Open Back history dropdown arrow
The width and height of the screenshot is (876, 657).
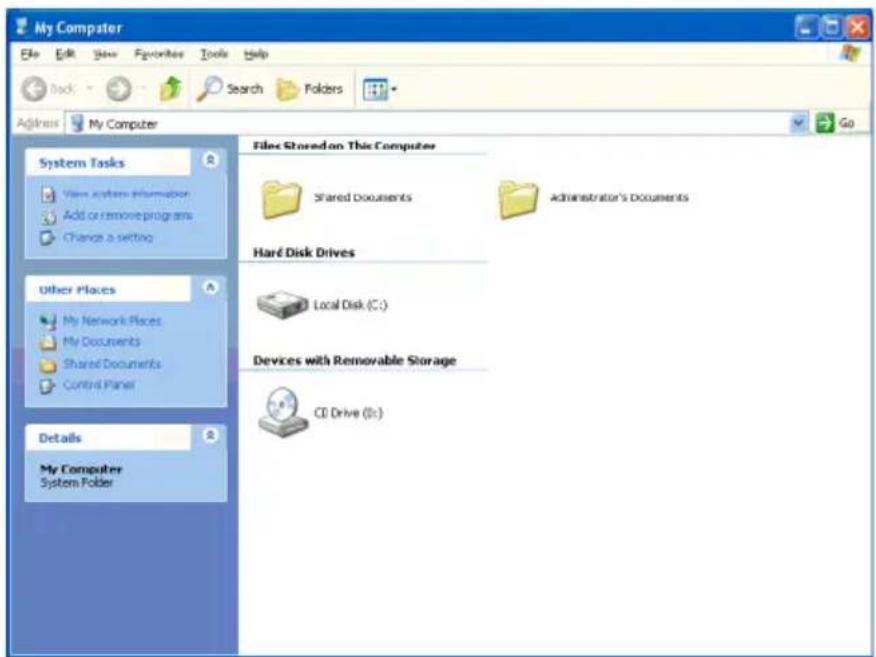click(89, 88)
